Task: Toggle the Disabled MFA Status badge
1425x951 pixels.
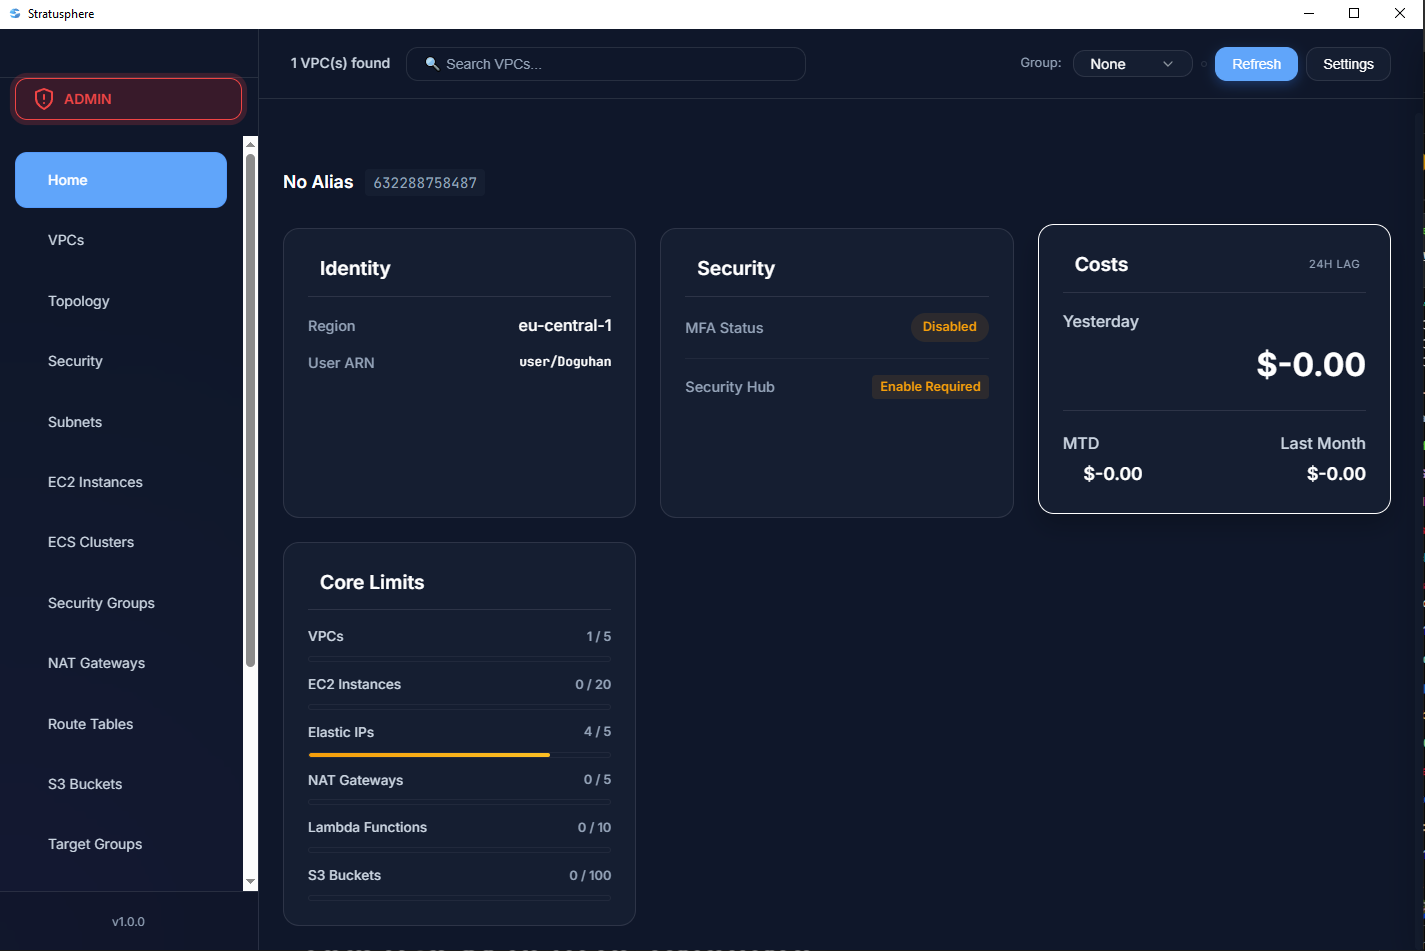Action: click(x=948, y=327)
